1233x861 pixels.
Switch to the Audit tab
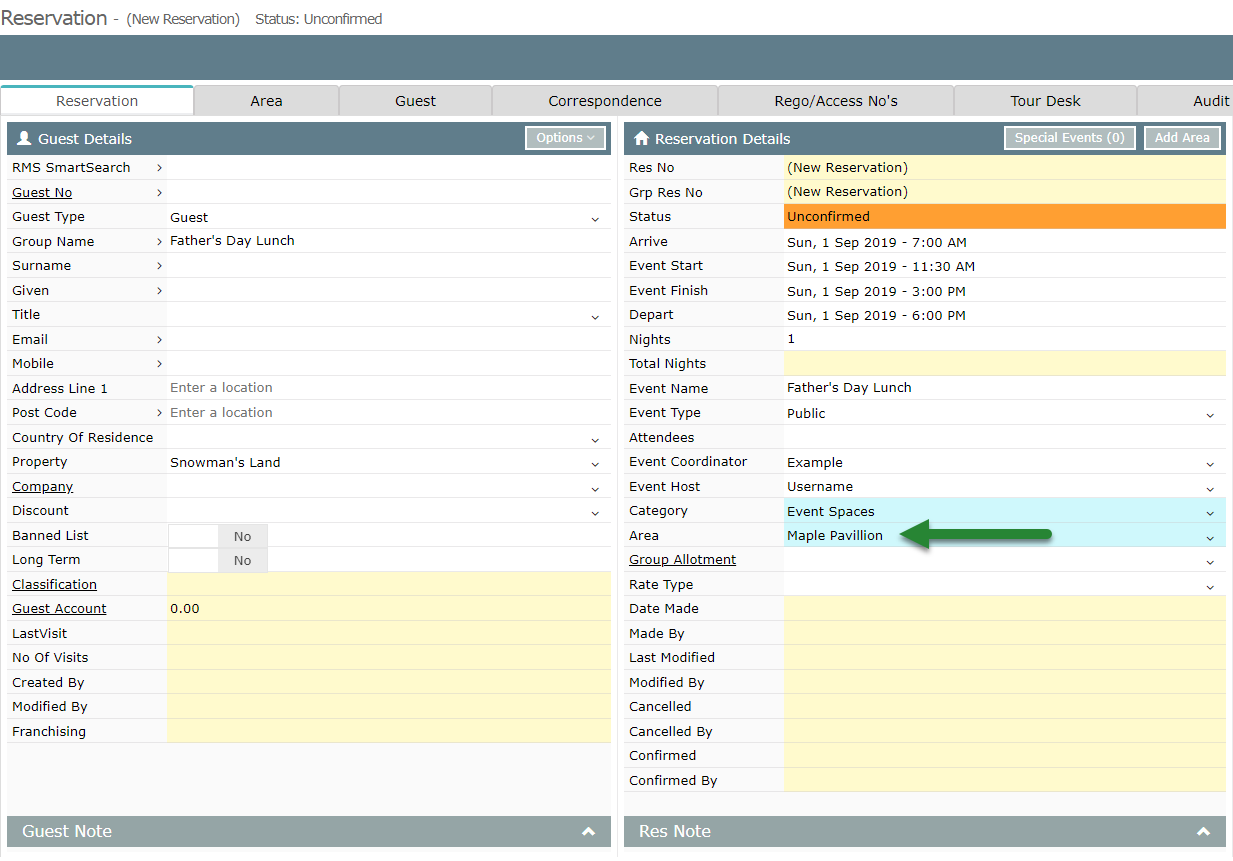click(1185, 100)
